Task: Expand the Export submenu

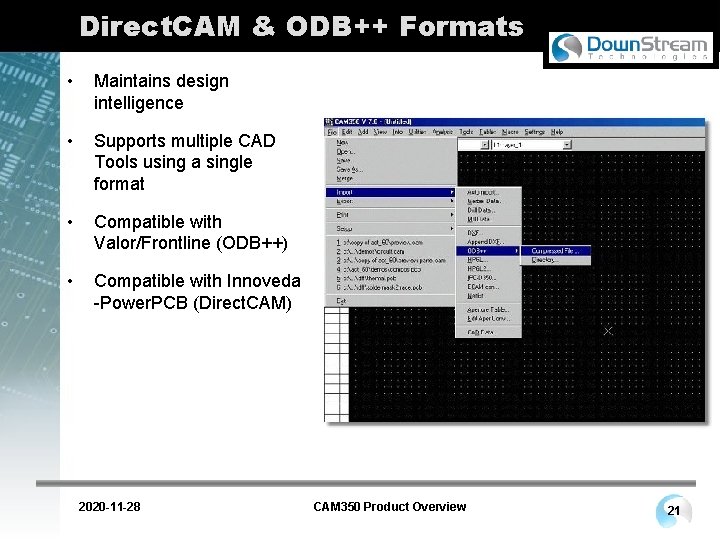Action: click(x=391, y=201)
